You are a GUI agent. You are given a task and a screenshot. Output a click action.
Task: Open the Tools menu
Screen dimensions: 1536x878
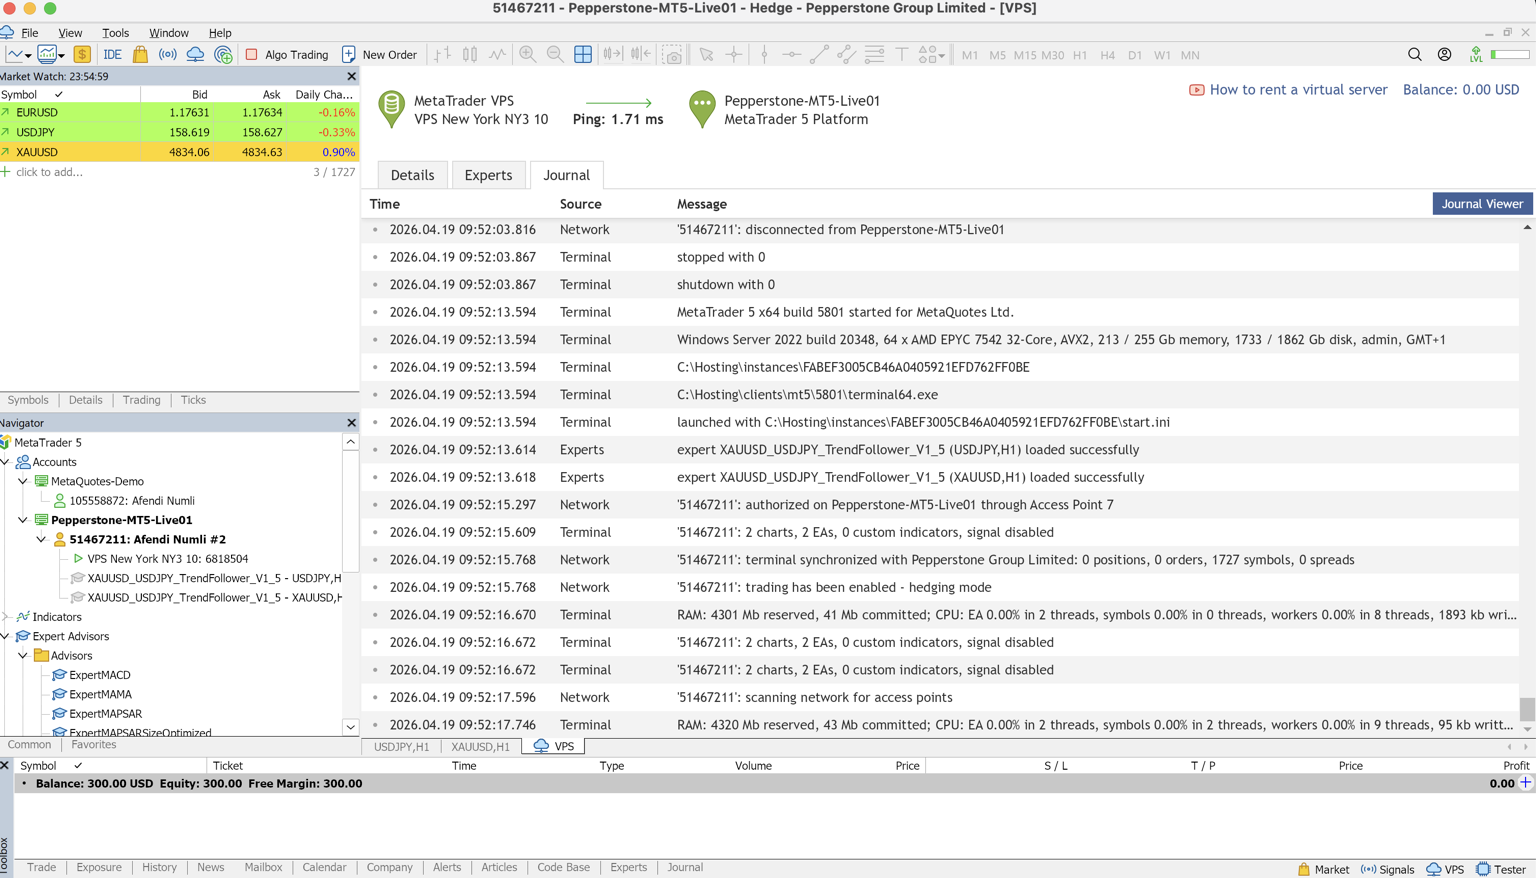[115, 33]
